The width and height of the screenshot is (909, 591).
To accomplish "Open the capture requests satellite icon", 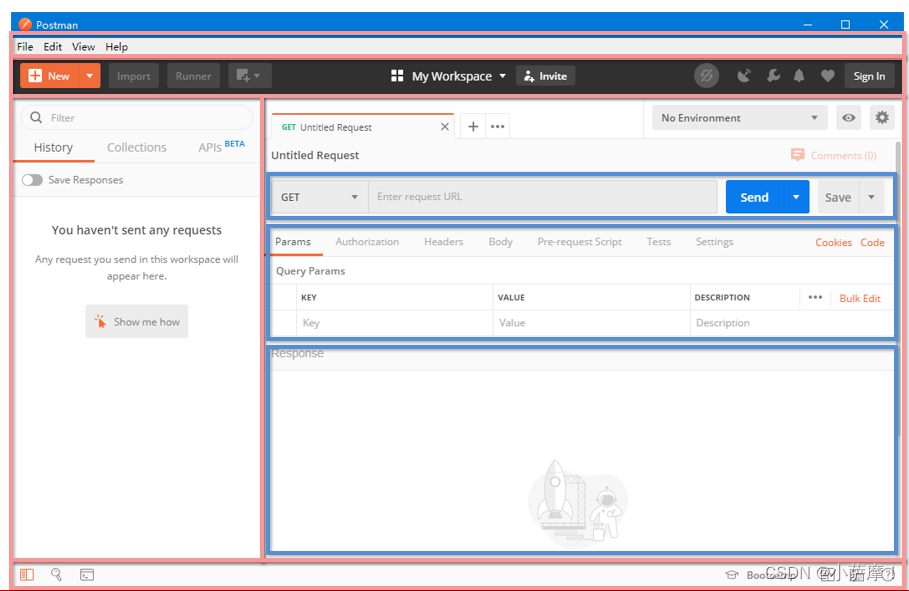I will click(x=744, y=76).
